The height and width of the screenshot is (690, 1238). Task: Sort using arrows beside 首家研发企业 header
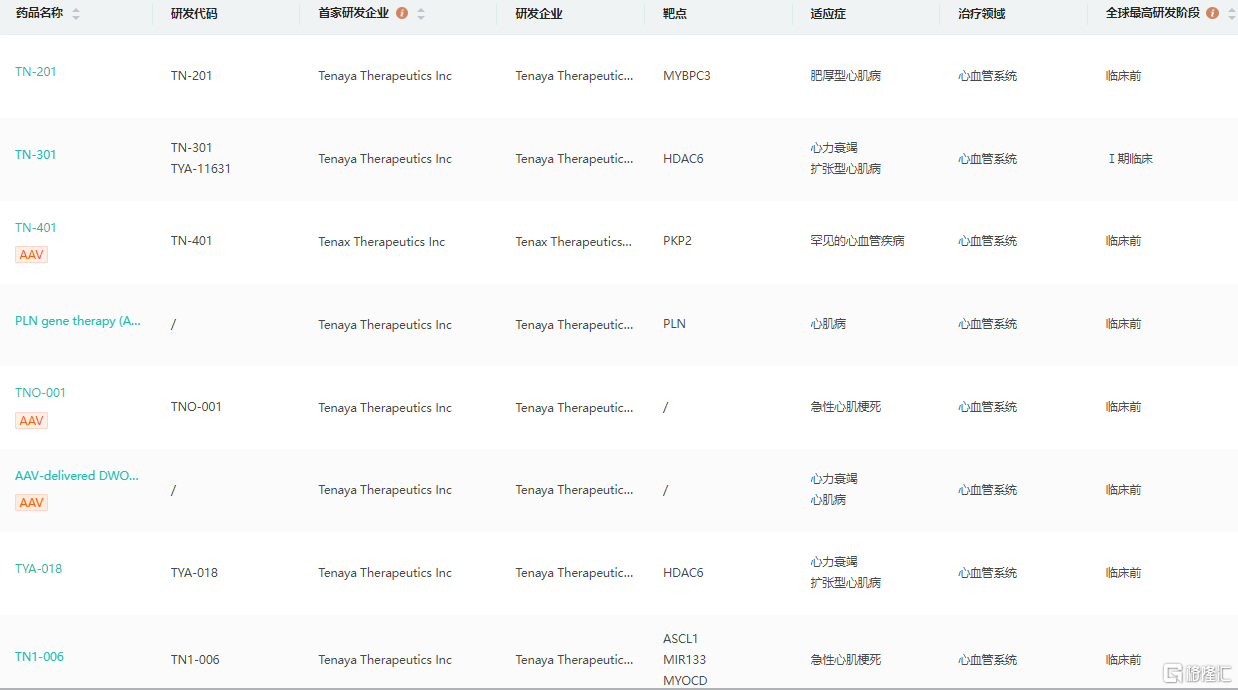click(x=421, y=14)
